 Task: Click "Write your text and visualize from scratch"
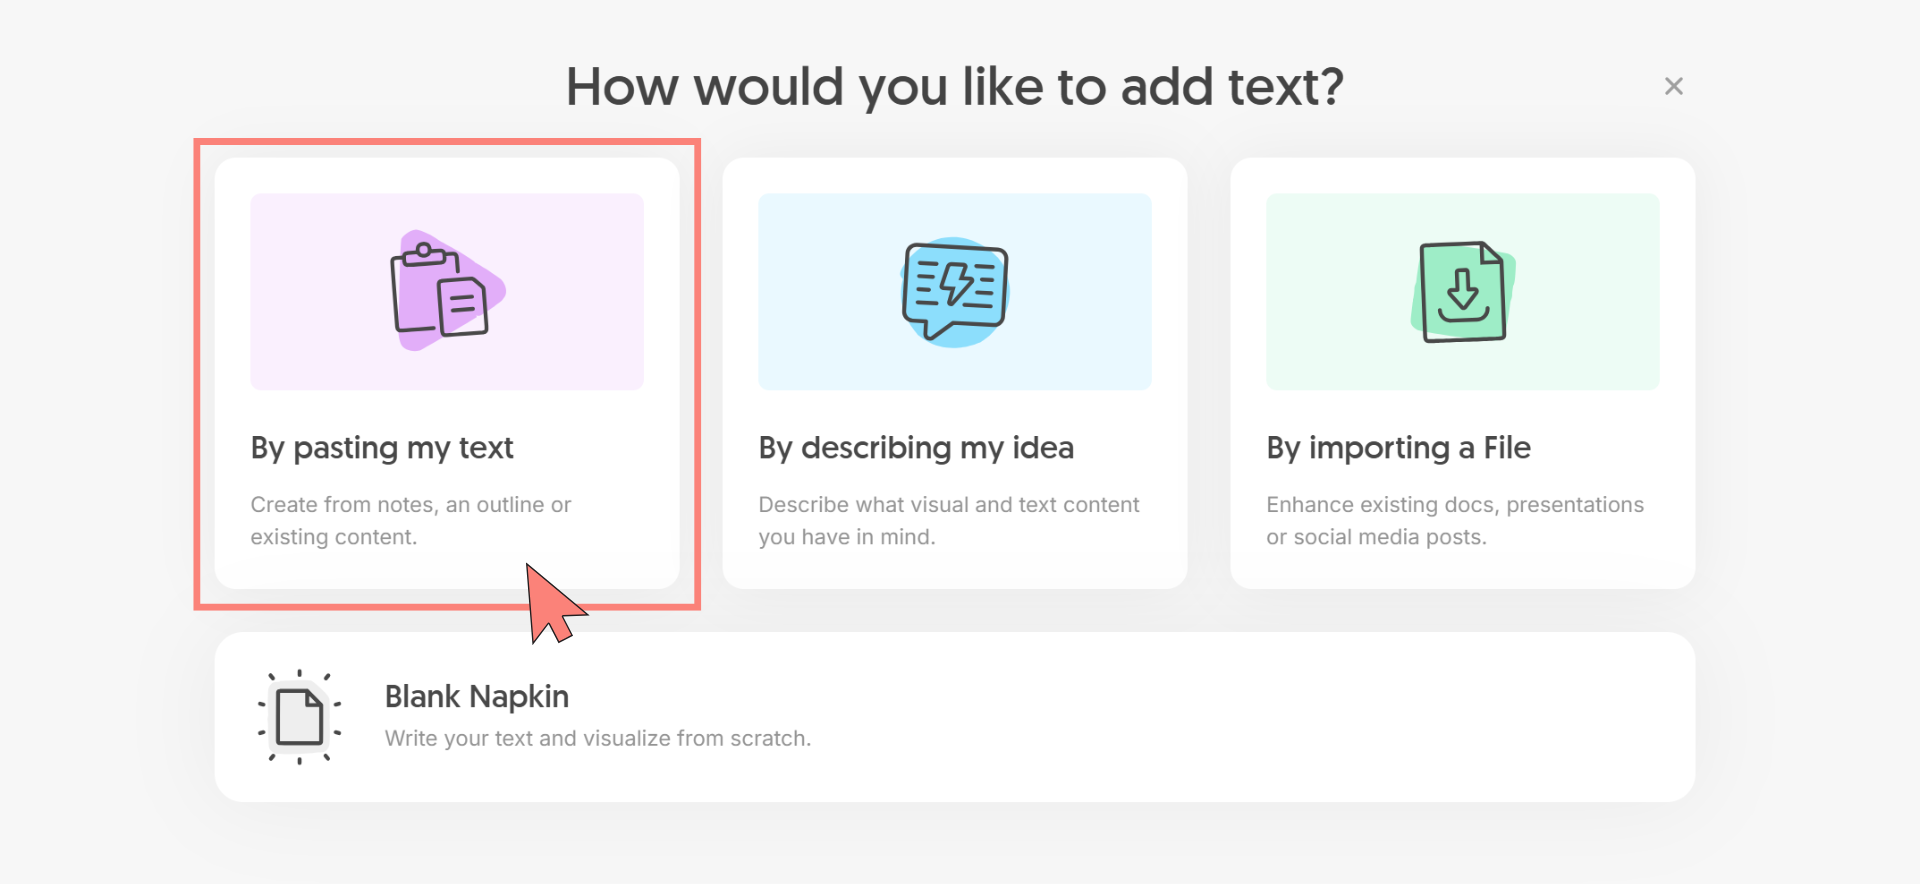point(597,739)
